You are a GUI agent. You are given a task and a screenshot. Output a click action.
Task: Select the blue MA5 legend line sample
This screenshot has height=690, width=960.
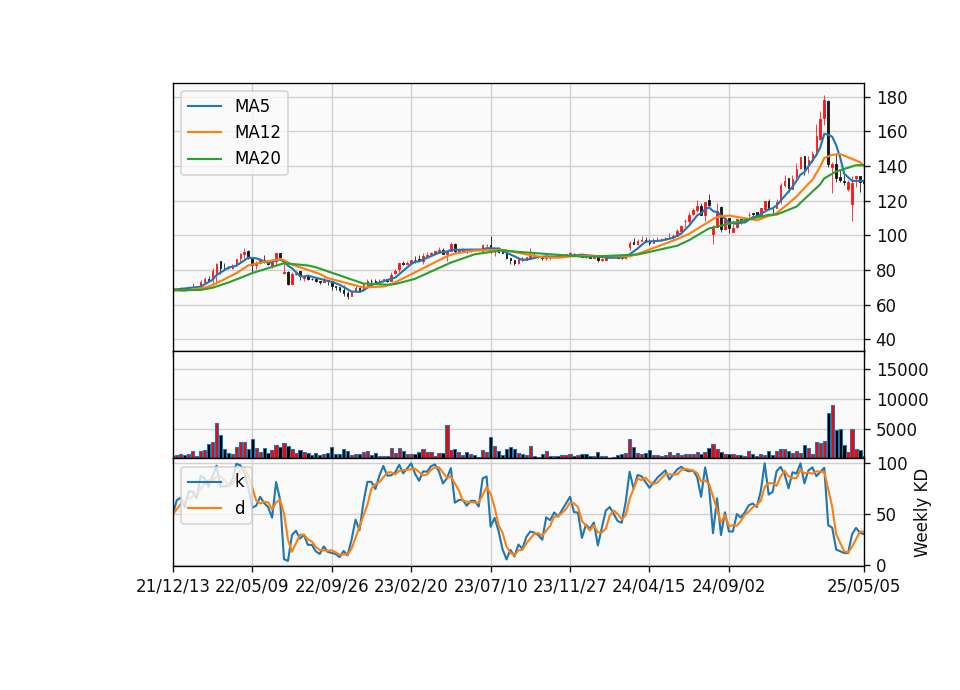204,106
